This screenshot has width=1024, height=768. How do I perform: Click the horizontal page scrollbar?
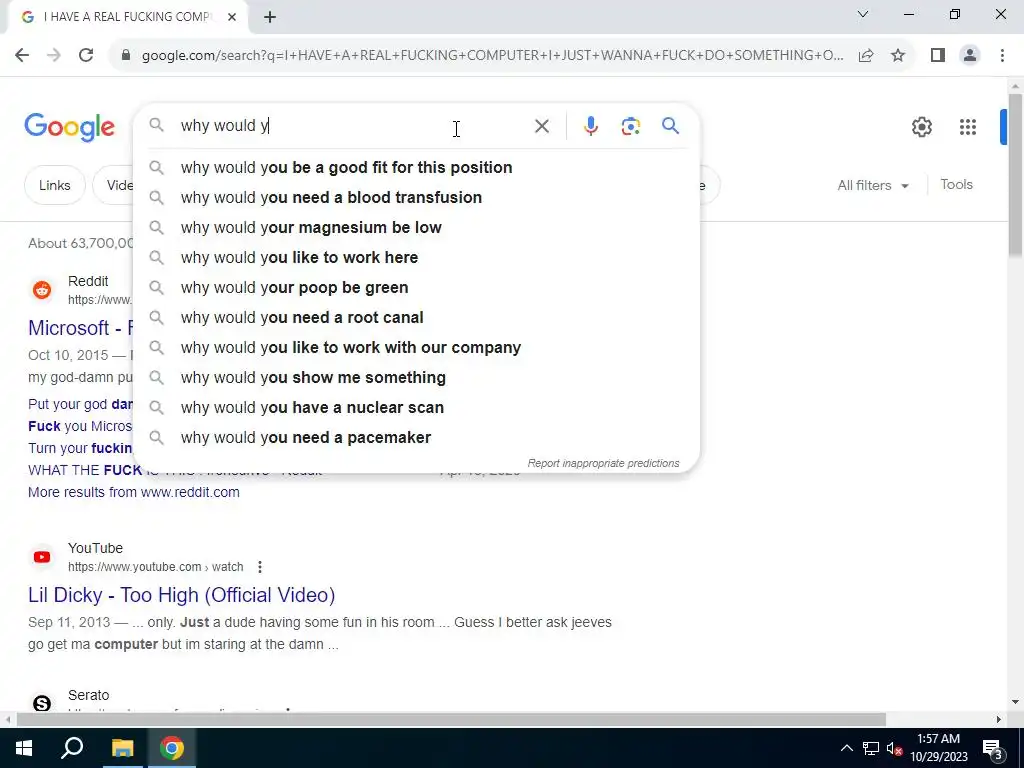[451, 719]
